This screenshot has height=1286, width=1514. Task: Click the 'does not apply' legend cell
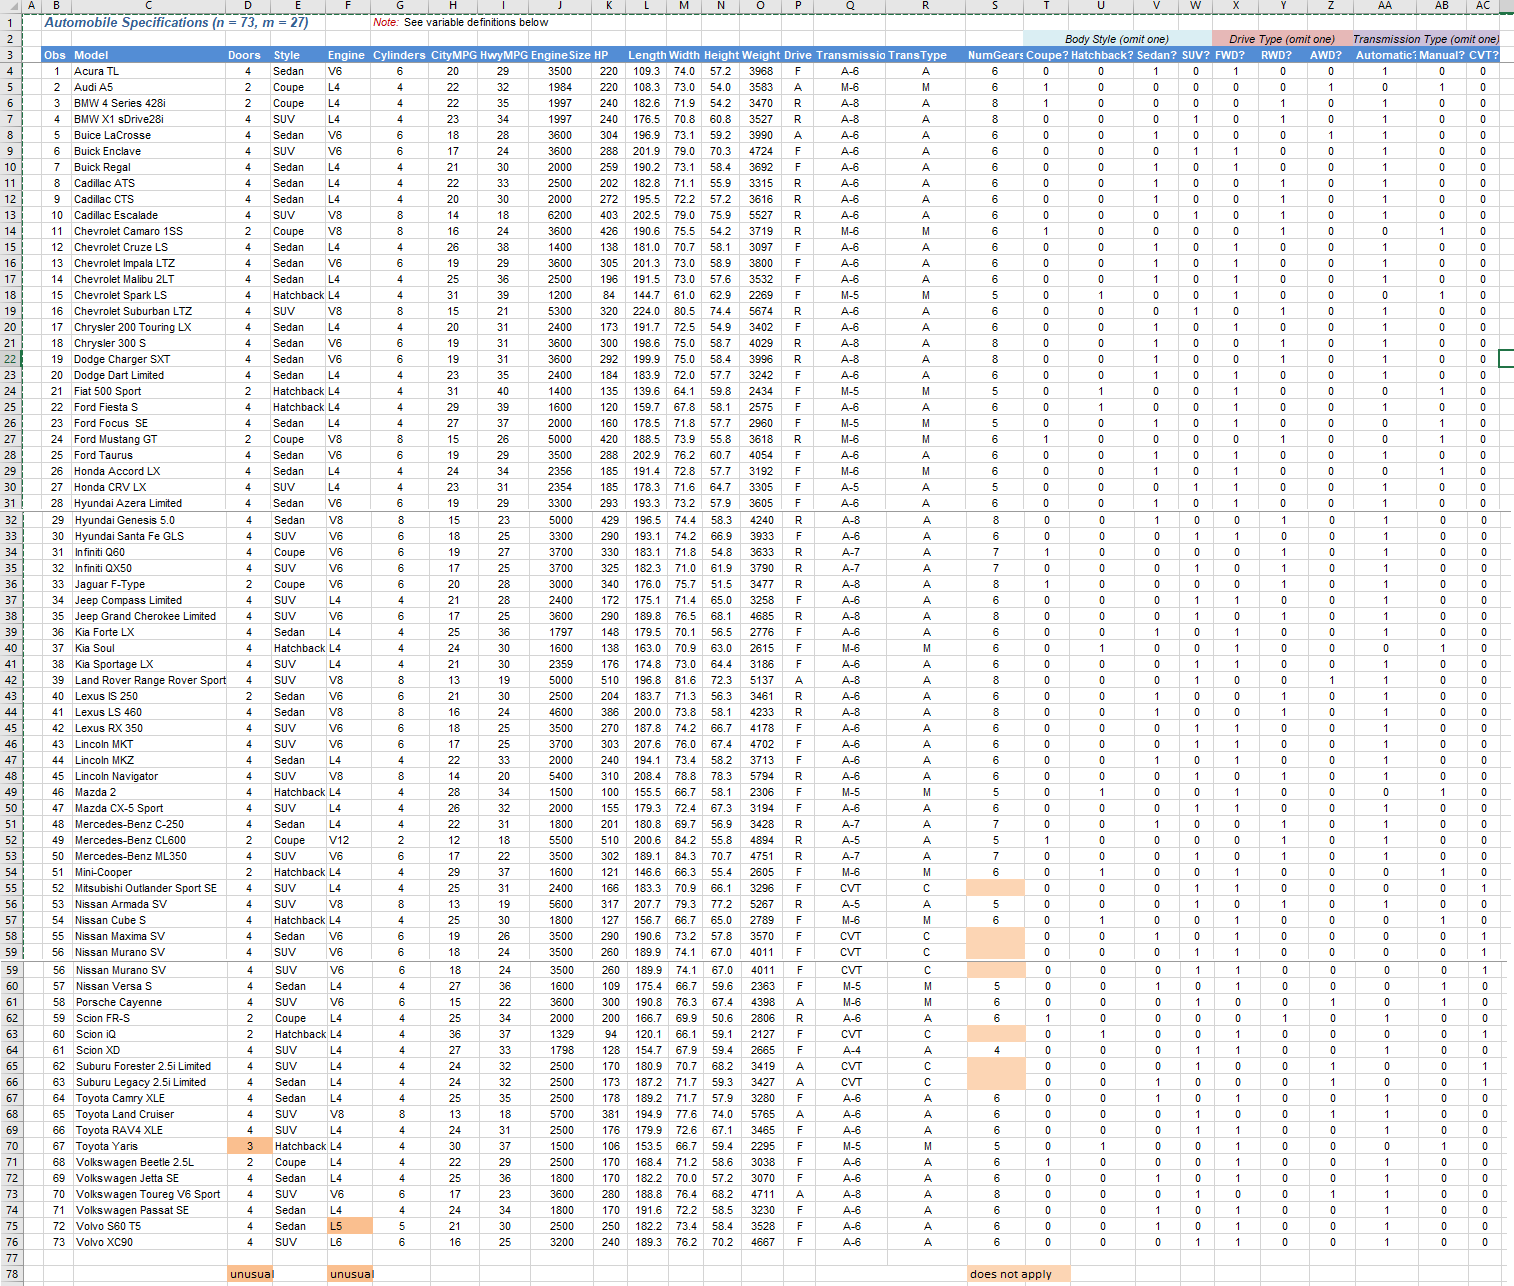[1018, 1274]
